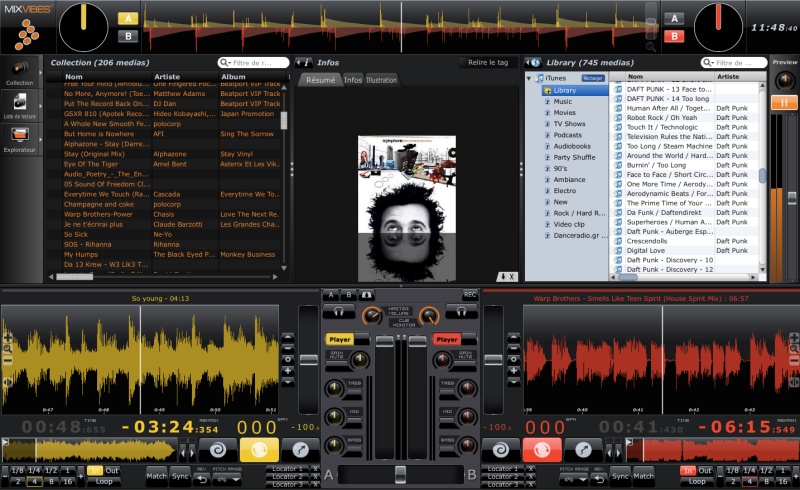Toggle the yellow In loop button
The image size is (800, 490).
point(94,470)
